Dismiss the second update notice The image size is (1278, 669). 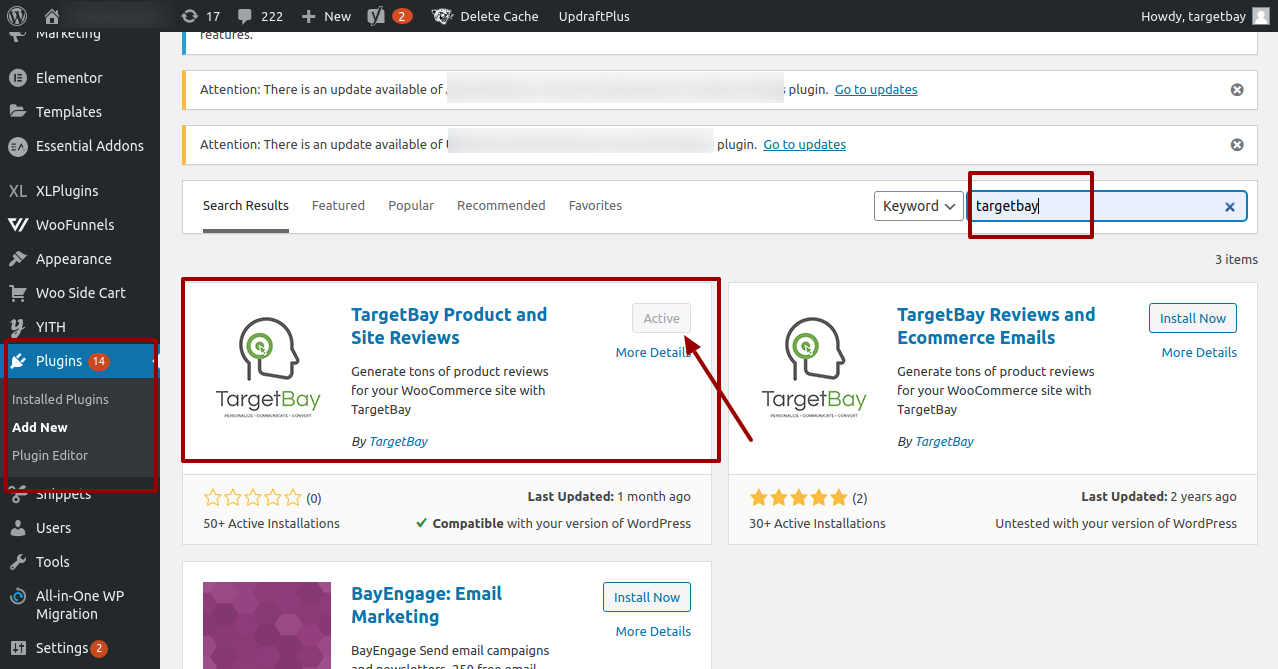(1237, 145)
